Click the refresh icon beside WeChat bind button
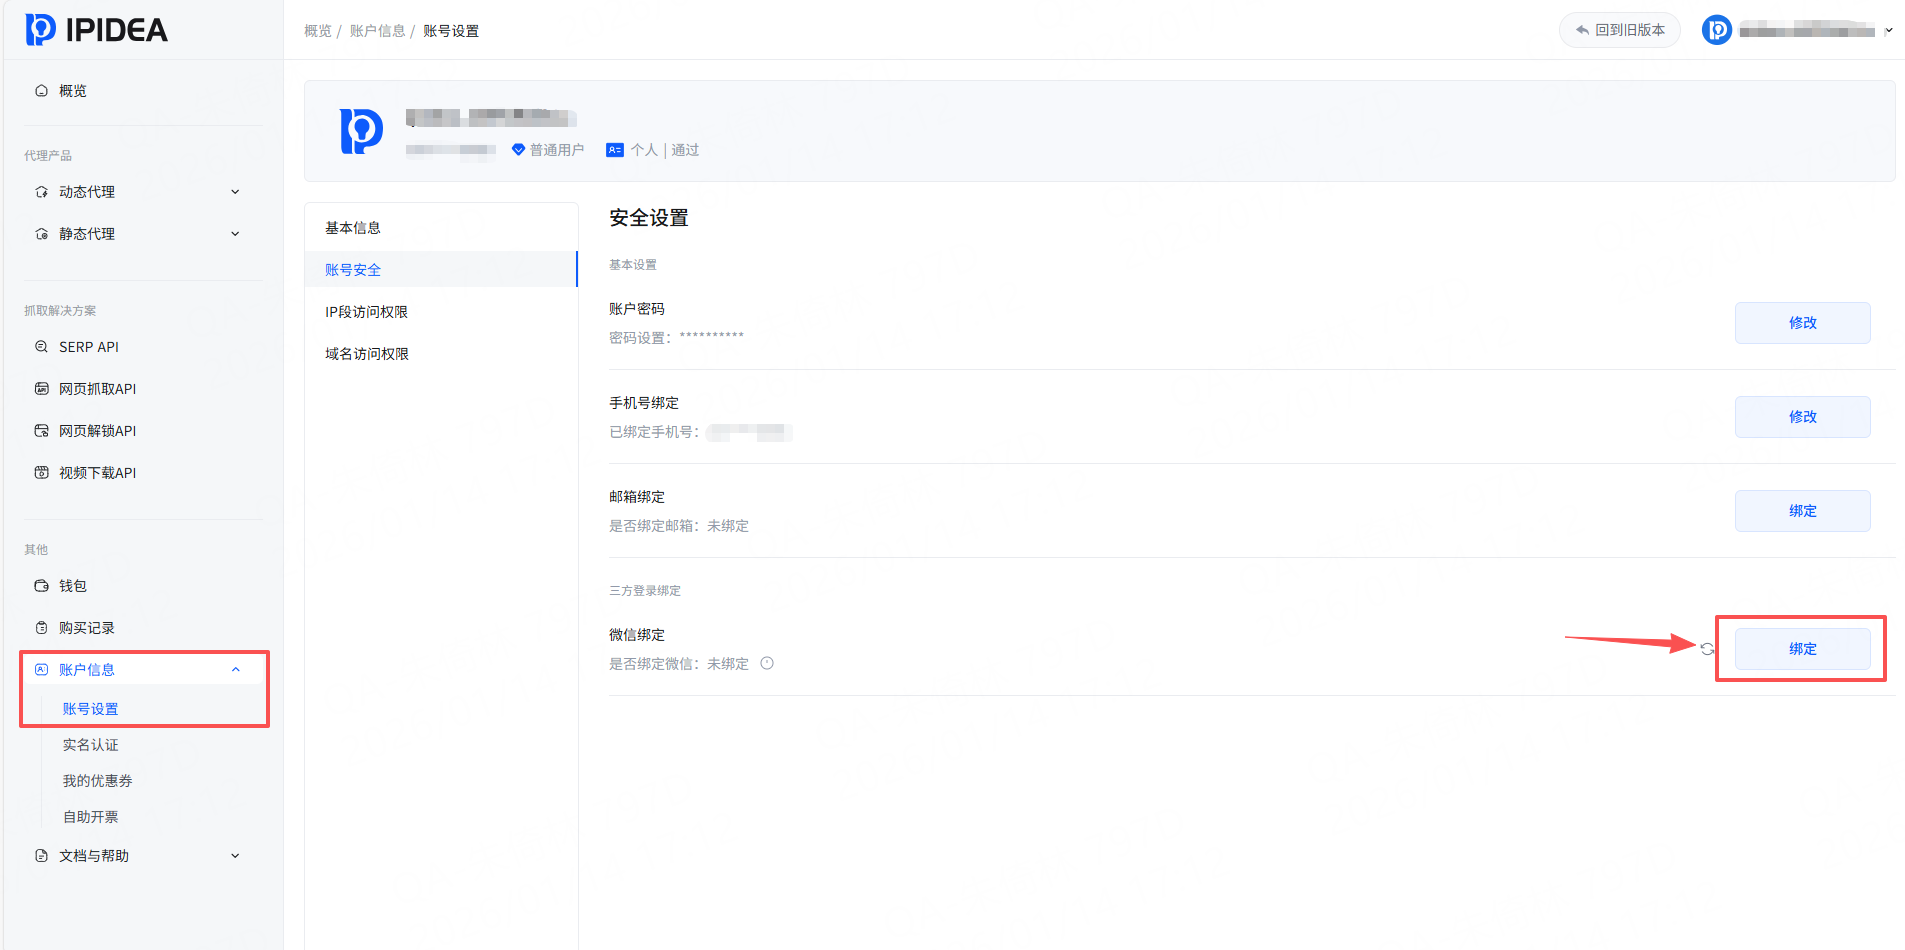 pos(1707,649)
